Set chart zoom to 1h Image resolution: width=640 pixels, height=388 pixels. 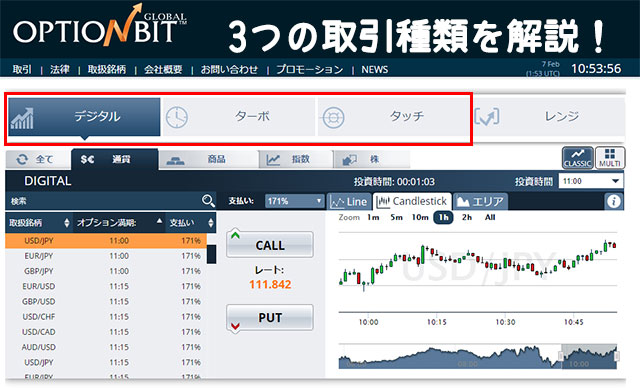pyautogui.click(x=443, y=217)
